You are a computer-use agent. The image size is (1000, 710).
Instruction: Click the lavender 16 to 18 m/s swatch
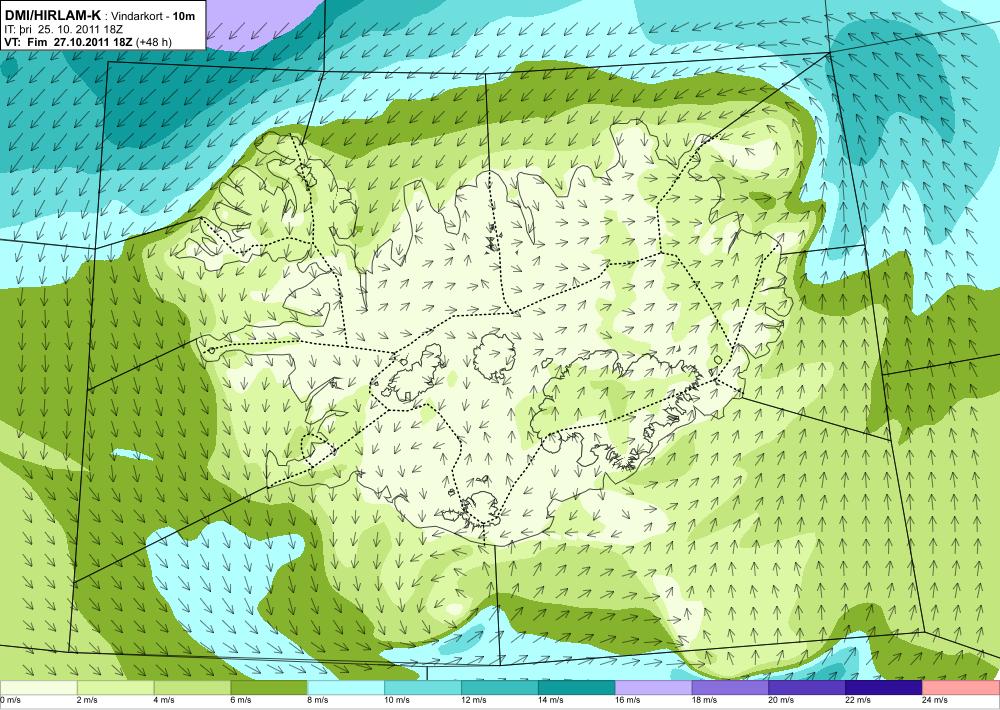(654, 688)
